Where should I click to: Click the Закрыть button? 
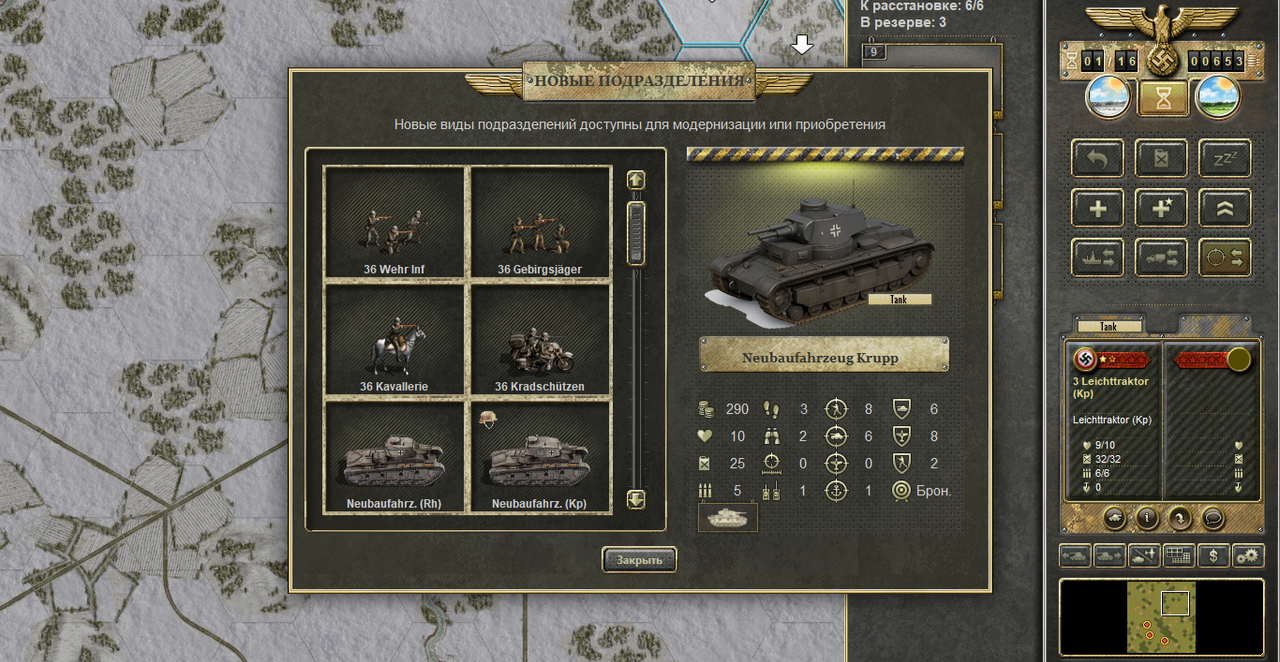click(639, 560)
